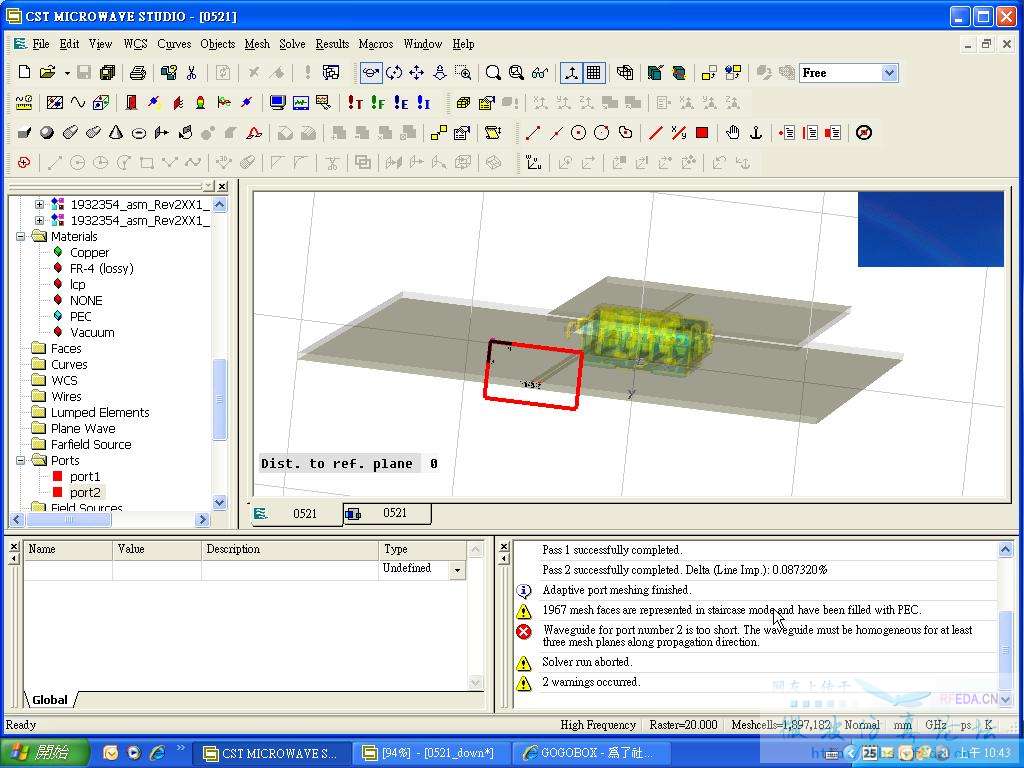Expand second 1932354_asm_Rev2XX1 component
Viewport: 1024px width, 768px height.
[x=39, y=221]
